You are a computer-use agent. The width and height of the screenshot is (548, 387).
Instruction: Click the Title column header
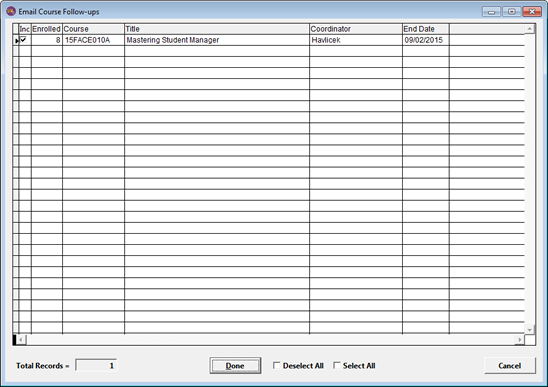[217, 29]
